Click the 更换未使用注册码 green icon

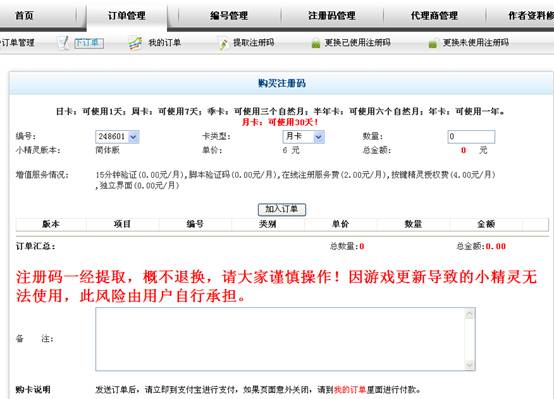click(x=432, y=44)
